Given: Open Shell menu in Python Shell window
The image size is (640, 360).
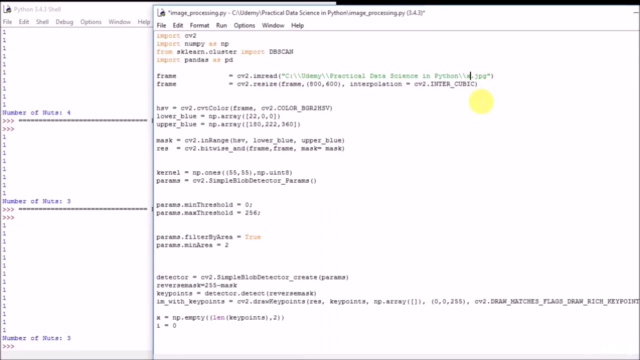Looking at the screenshot, I should pyautogui.click(x=42, y=22).
